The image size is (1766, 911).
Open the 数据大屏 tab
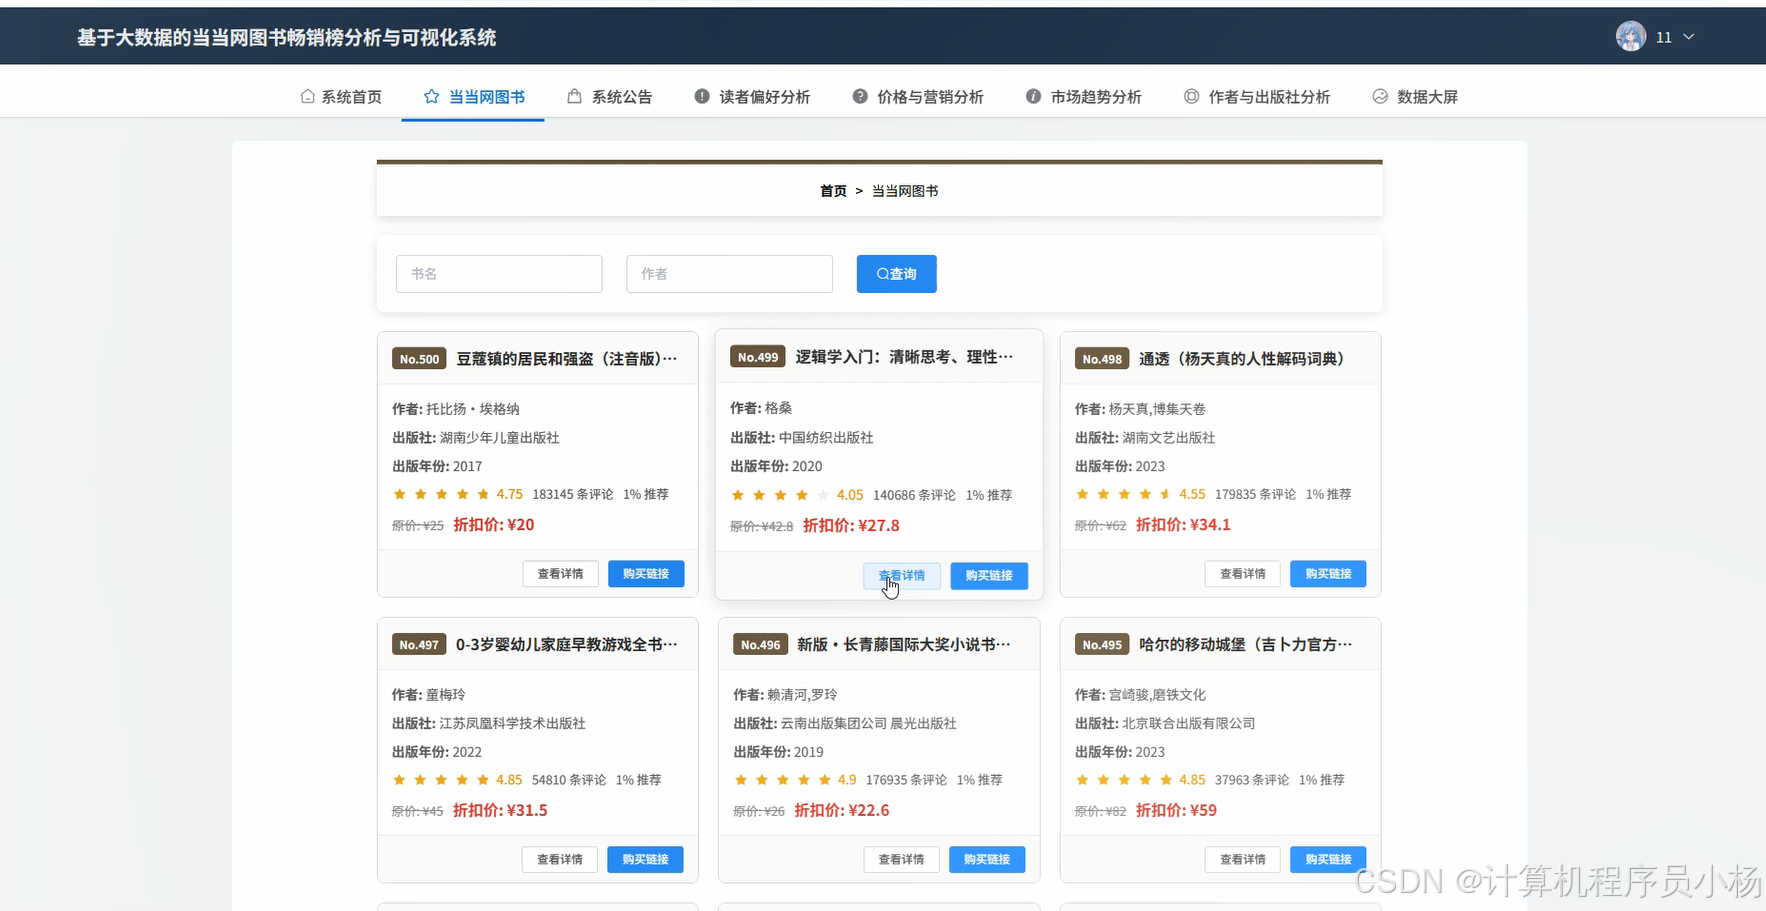tap(1415, 96)
